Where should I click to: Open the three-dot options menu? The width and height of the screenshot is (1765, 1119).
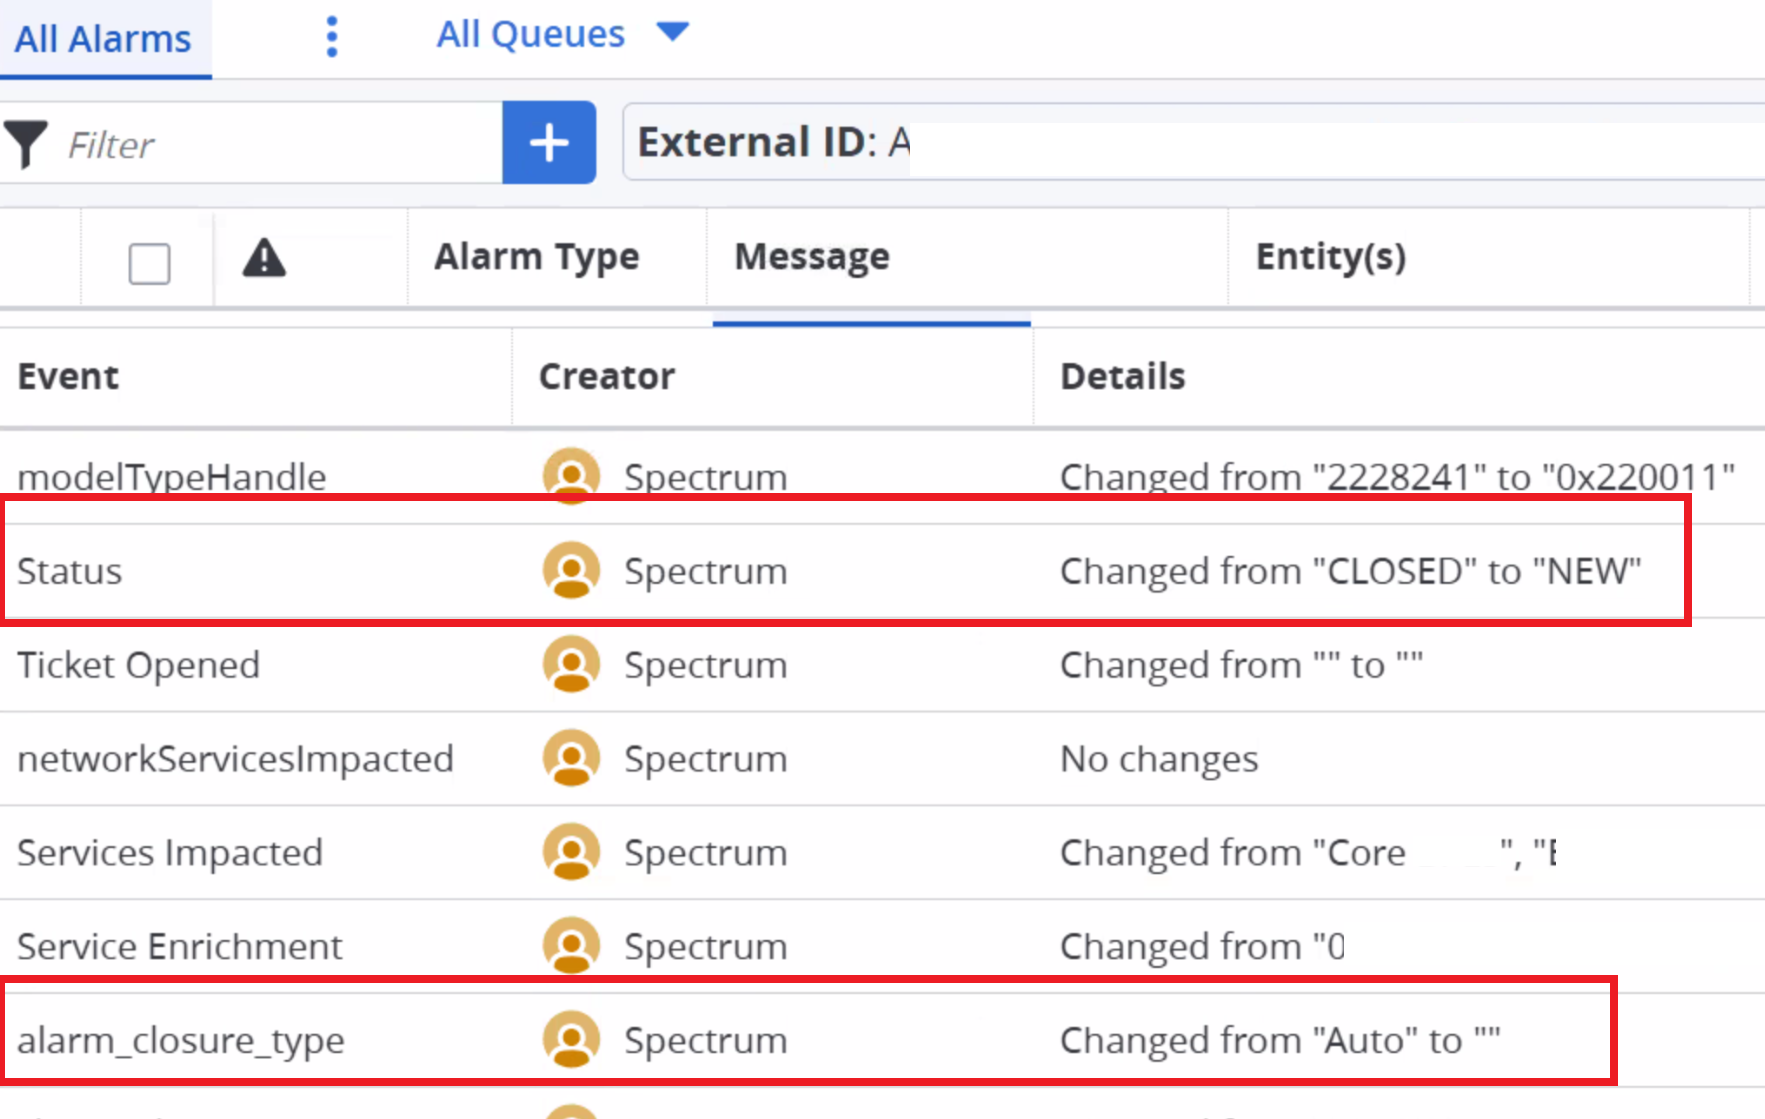pos(332,37)
